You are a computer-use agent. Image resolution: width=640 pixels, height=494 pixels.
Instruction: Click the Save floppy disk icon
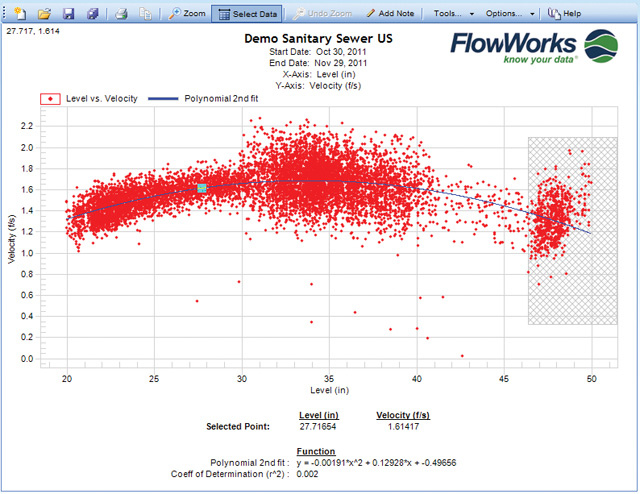point(69,14)
